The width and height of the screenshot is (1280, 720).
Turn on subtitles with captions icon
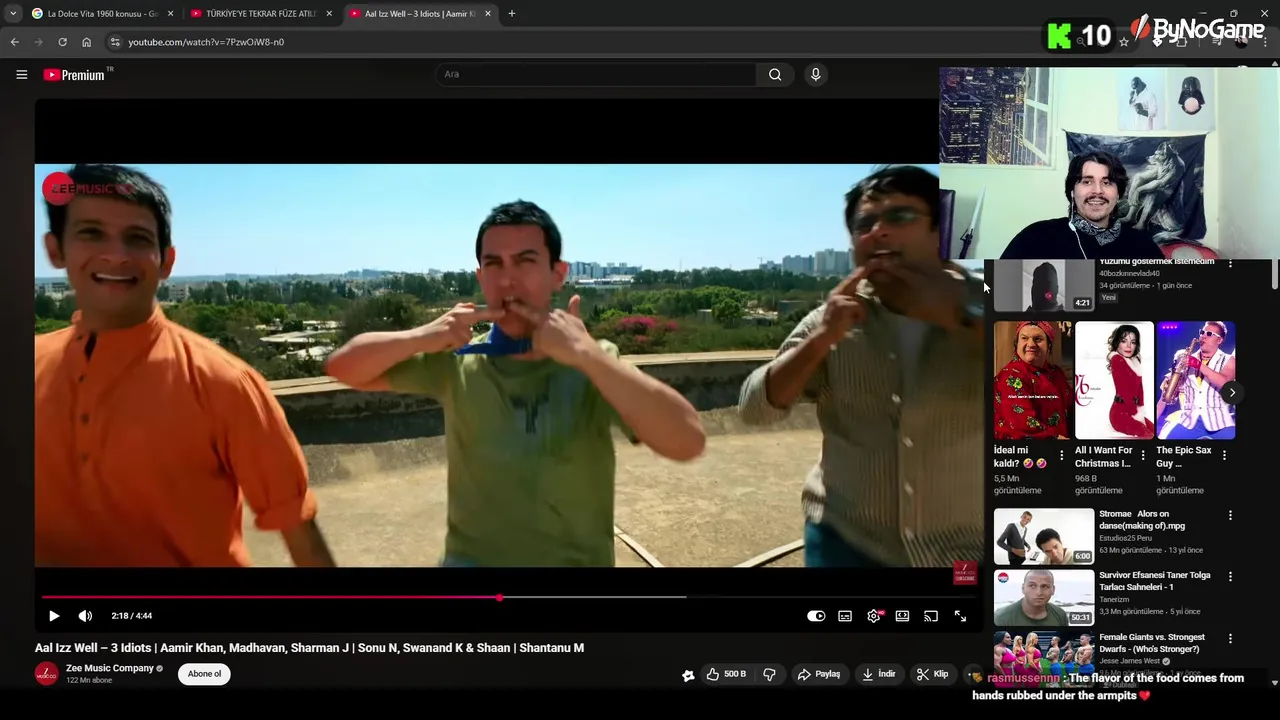845,616
